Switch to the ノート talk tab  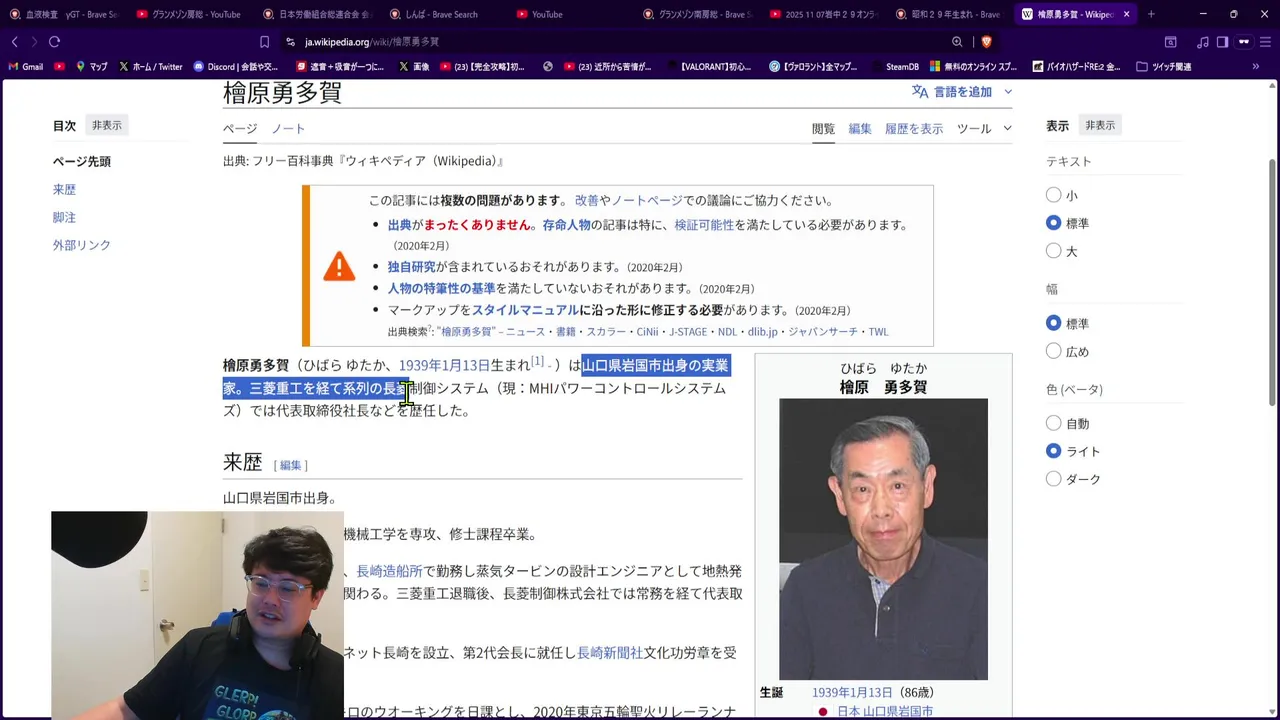click(x=288, y=128)
